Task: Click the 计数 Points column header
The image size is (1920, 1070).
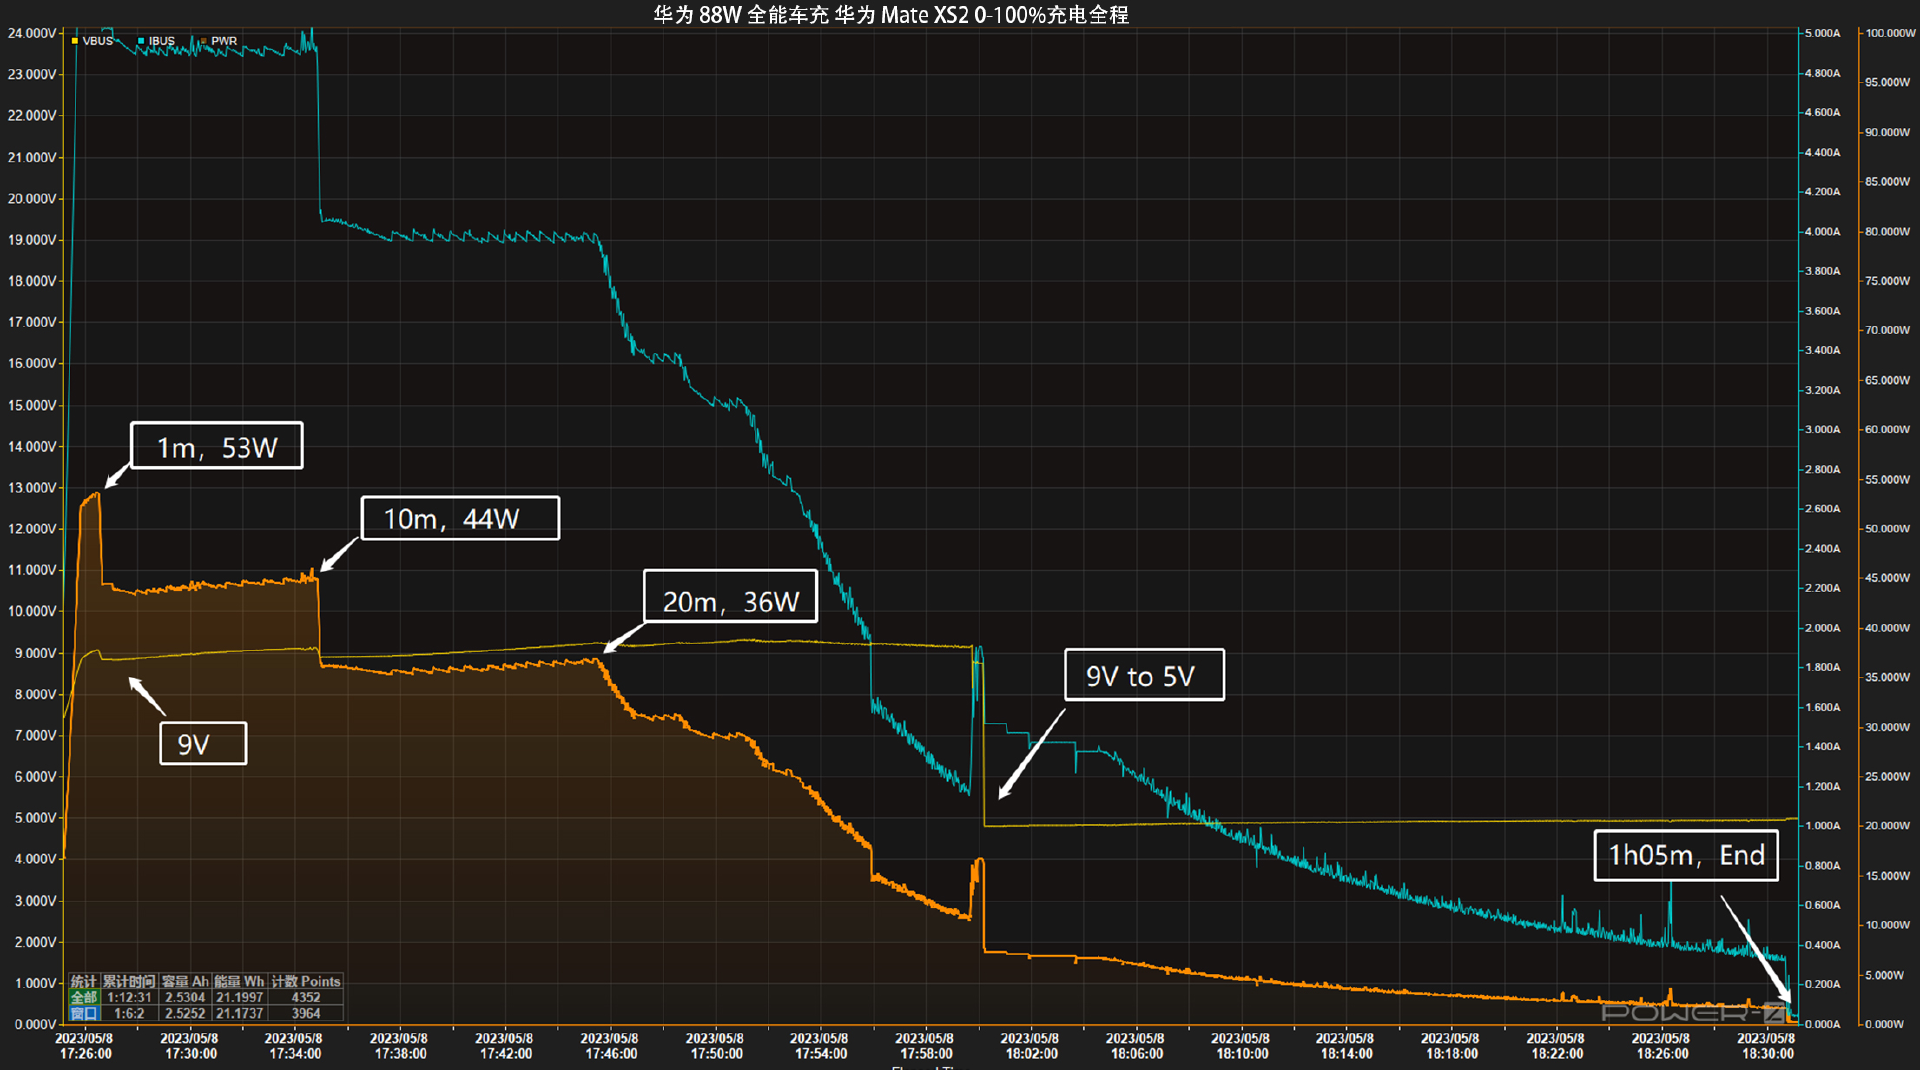Action: [x=306, y=981]
